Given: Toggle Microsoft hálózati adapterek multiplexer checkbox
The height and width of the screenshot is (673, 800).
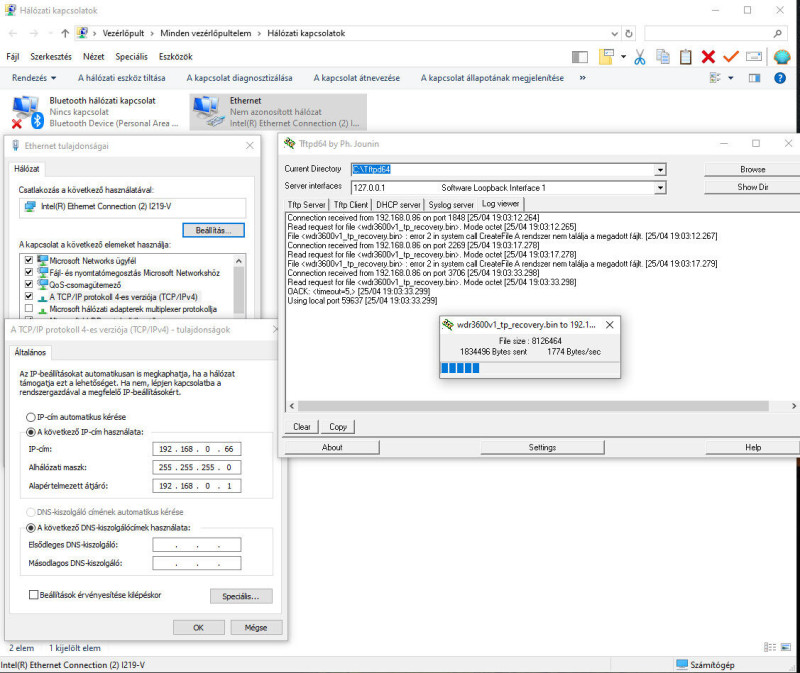Looking at the screenshot, I should coord(29,309).
